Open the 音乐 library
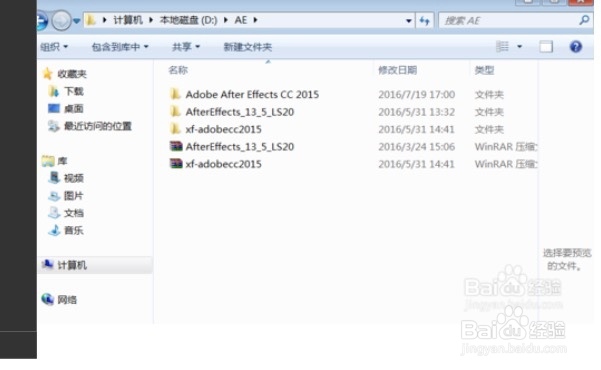The height and width of the screenshot is (370, 601). 74,230
